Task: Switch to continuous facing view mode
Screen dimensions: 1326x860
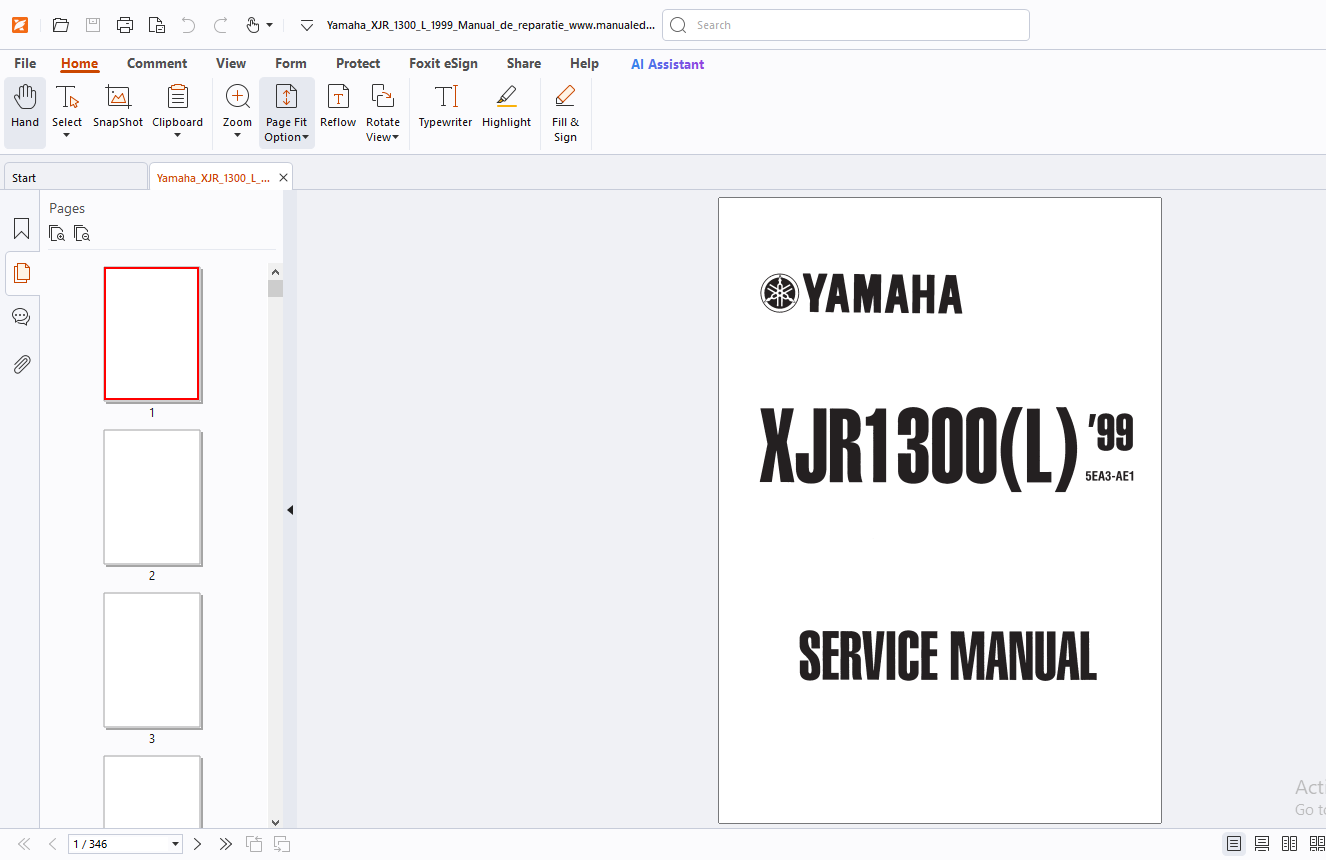Action: (x=1317, y=844)
